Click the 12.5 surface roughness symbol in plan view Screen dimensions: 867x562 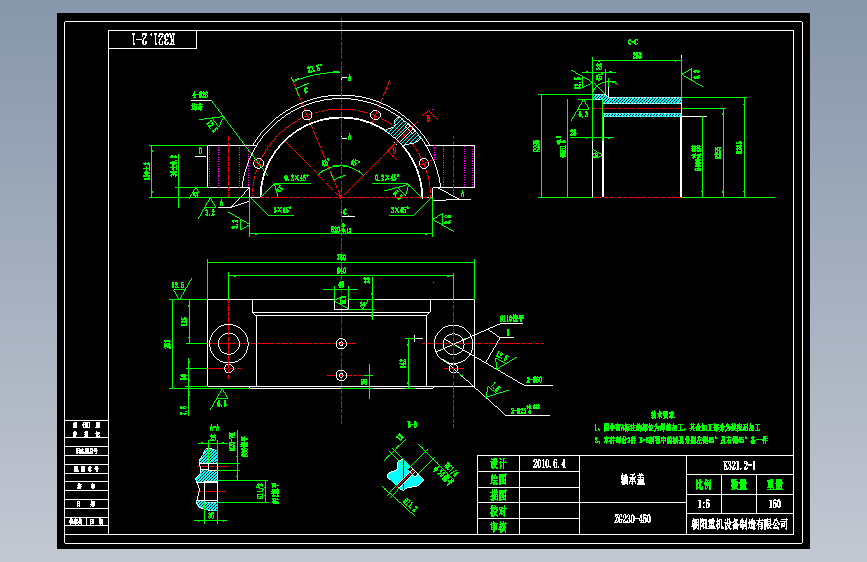(180, 289)
